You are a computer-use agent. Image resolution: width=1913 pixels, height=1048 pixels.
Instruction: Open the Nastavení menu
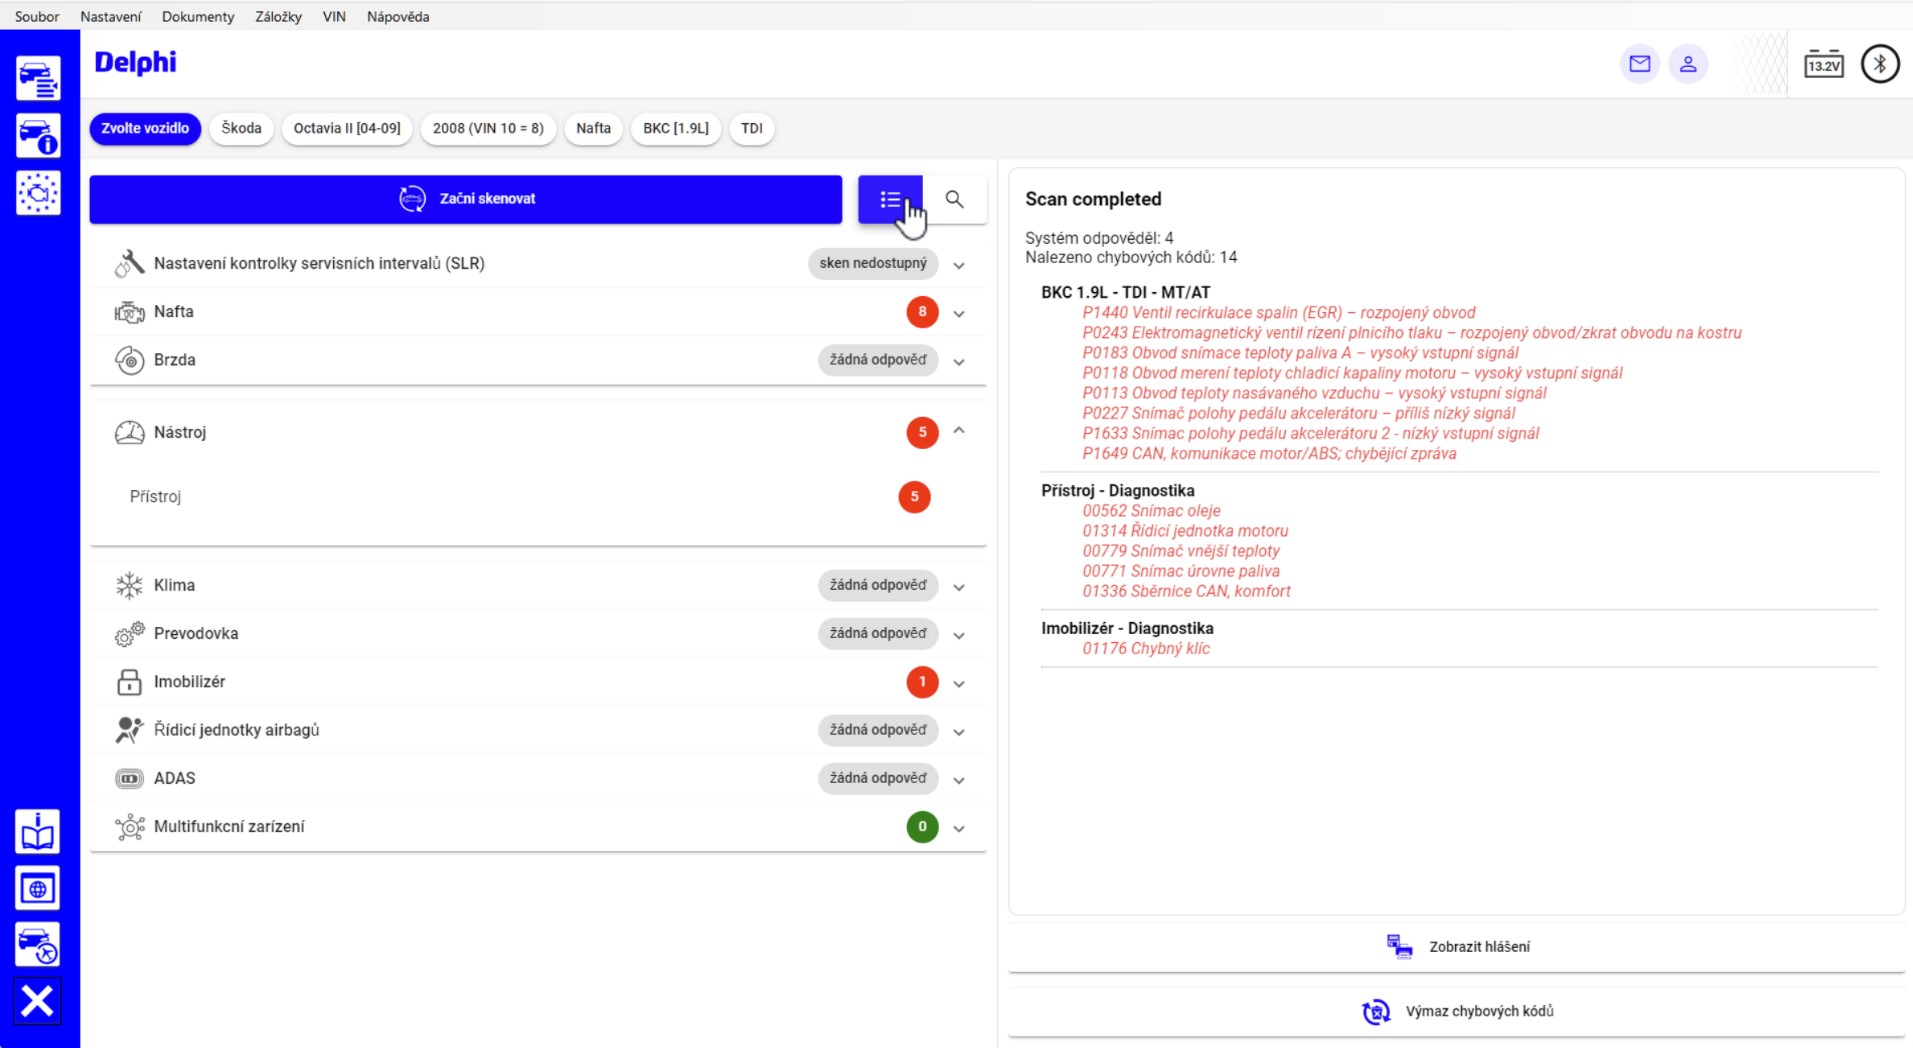111,16
